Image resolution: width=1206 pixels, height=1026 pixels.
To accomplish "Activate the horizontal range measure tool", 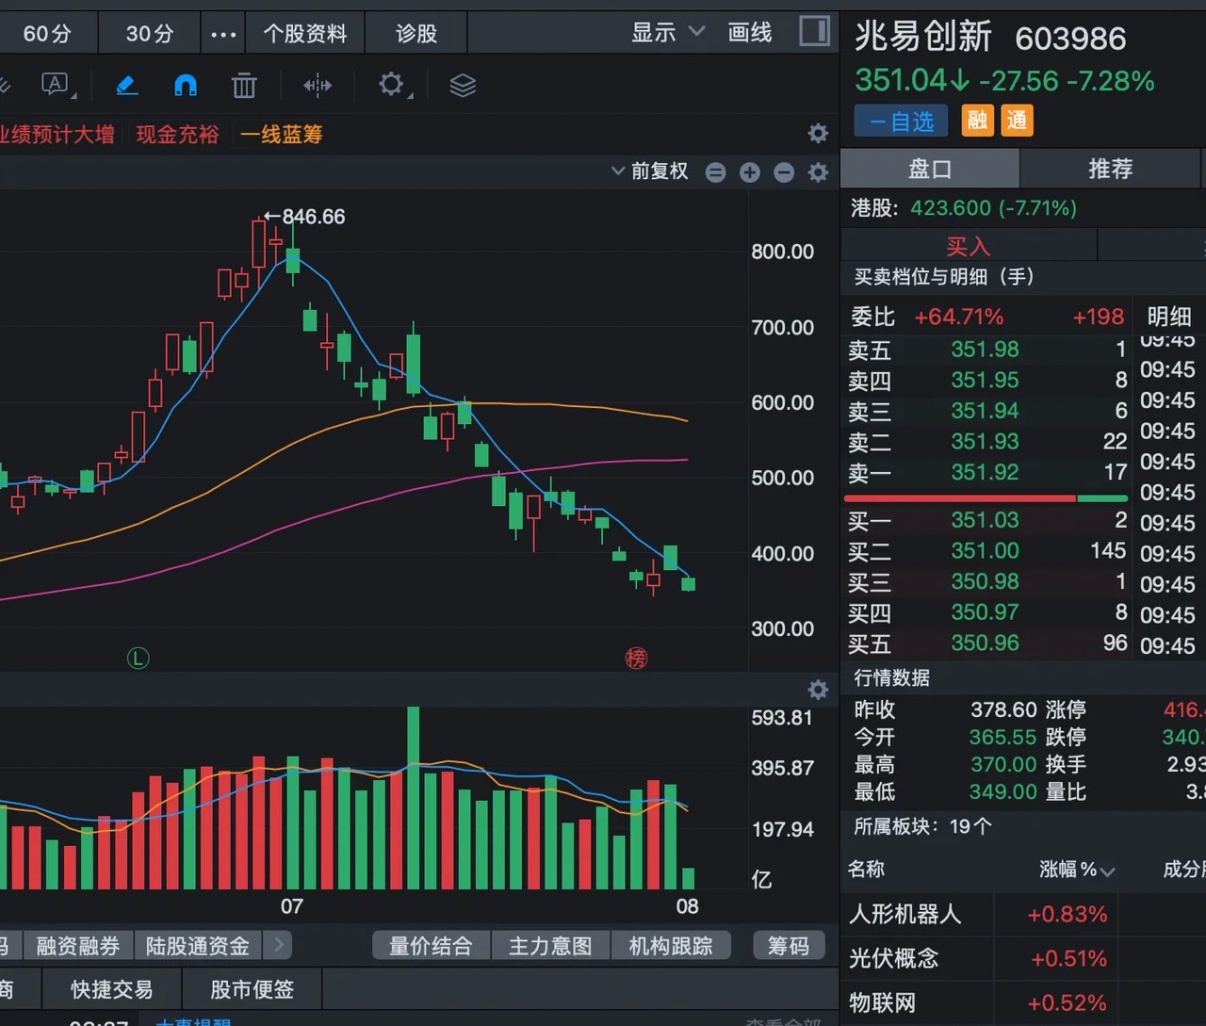I will (317, 85).
